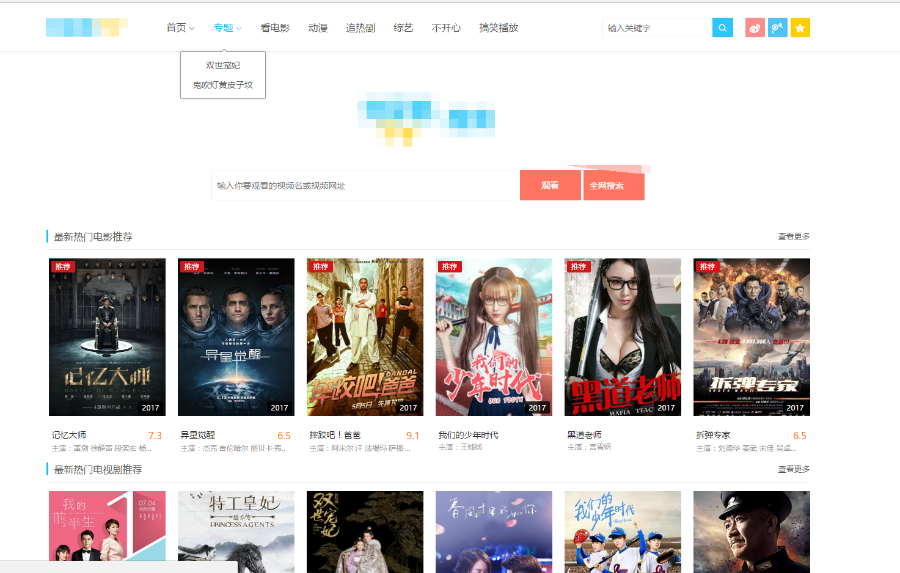Click the 全网搜索 button
900x573 pixels.
point(614,185)
